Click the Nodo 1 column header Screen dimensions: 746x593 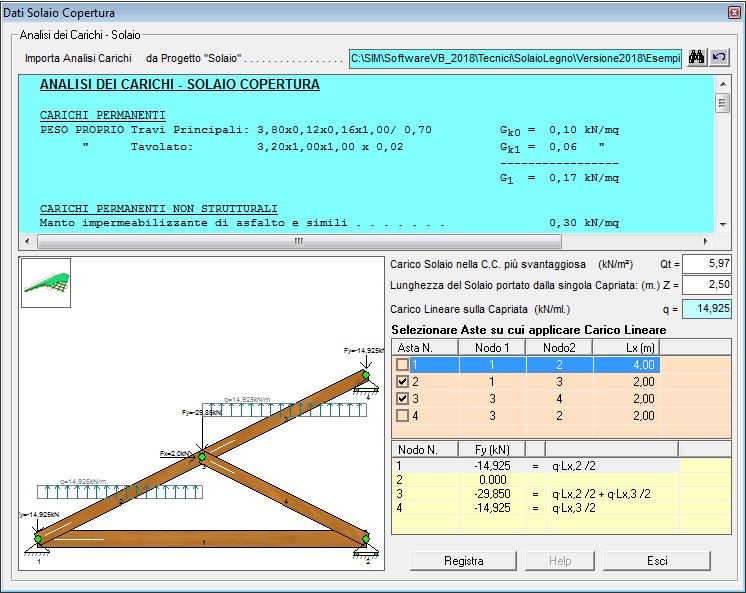coord(492,347)
